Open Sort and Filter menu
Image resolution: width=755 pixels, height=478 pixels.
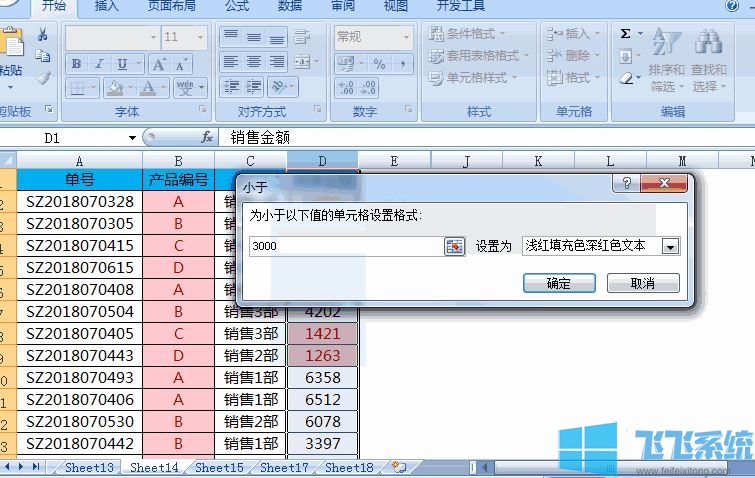(x=667, y=60)
